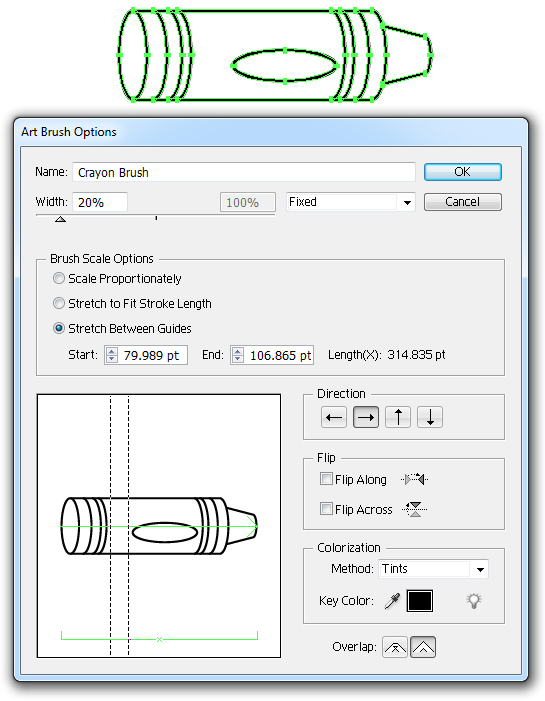Click the Start guide stepper arrows

(x=111, y=355)
